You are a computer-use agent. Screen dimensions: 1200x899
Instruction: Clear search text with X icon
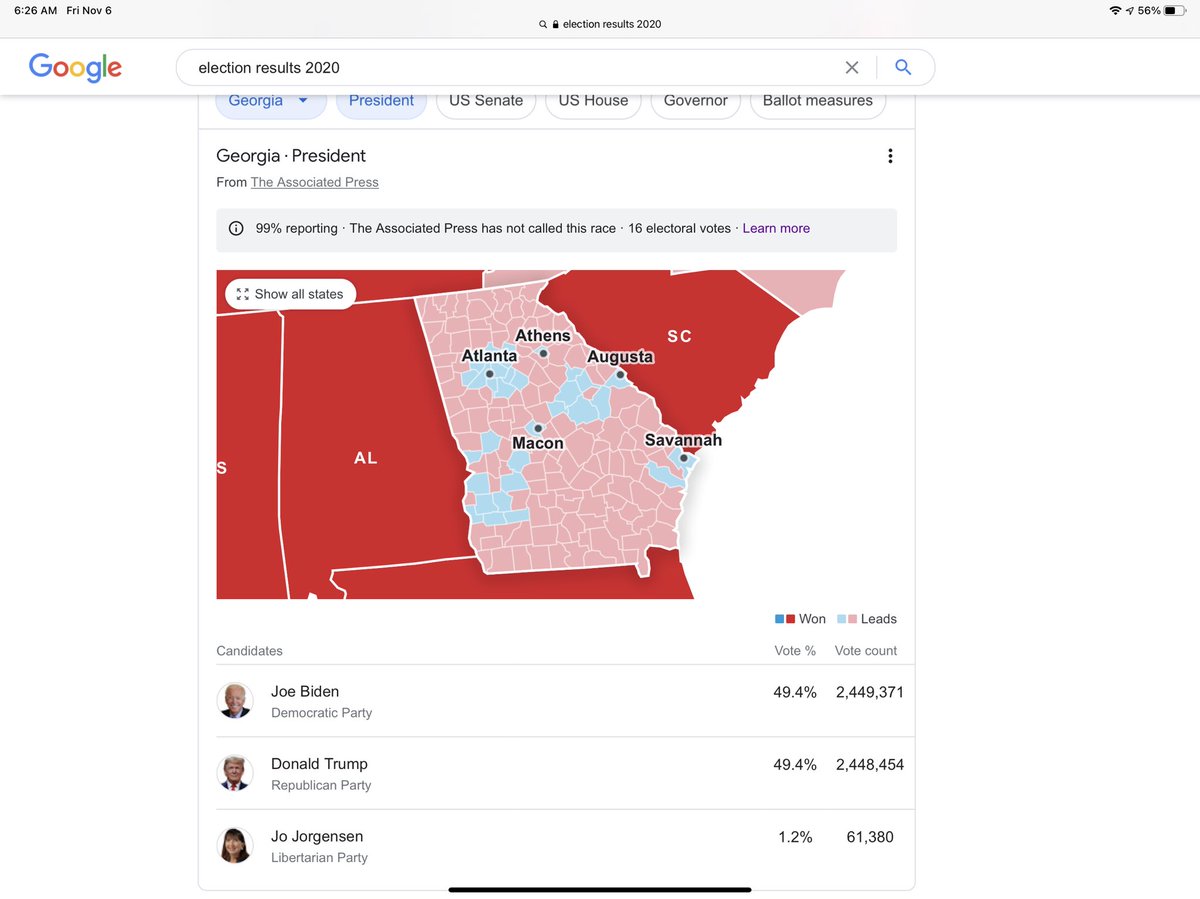[x=852, y=67]
